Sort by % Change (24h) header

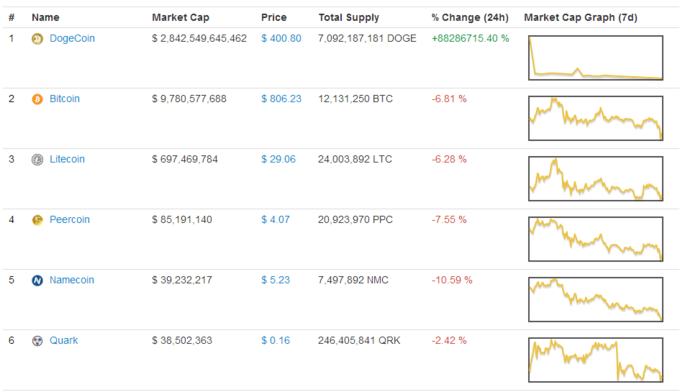[x=470, y=17]
